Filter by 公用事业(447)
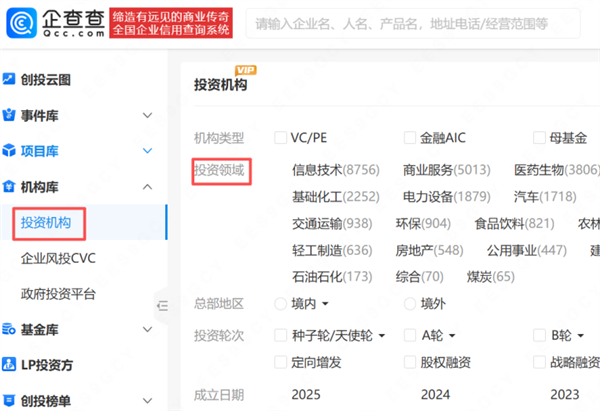The height and width of the screenshot is (411, 600). [527, 251]
